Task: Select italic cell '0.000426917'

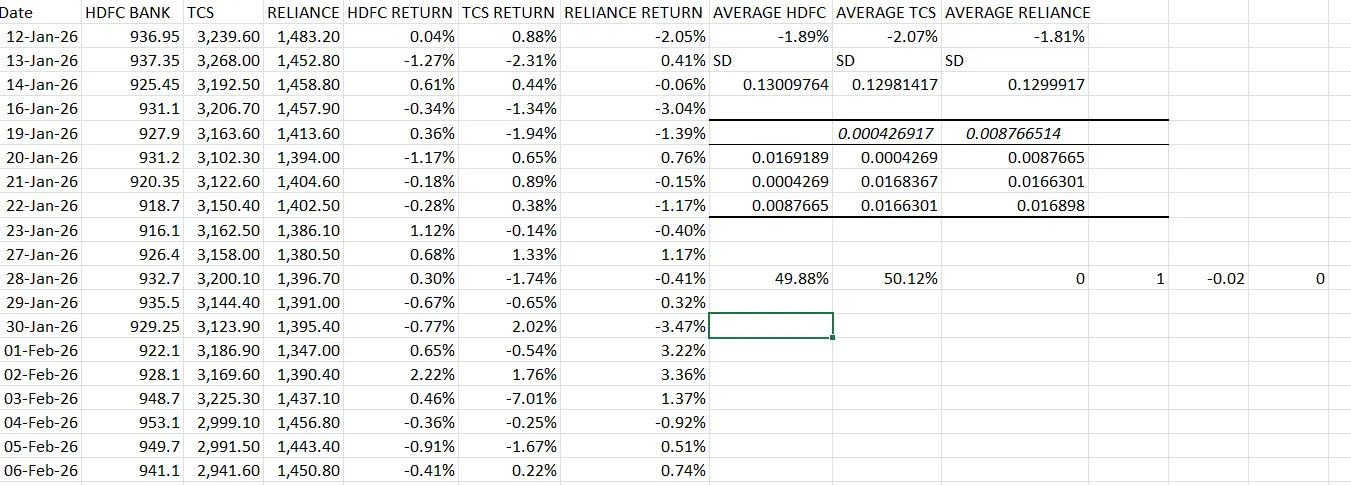Action: point(886,133)
